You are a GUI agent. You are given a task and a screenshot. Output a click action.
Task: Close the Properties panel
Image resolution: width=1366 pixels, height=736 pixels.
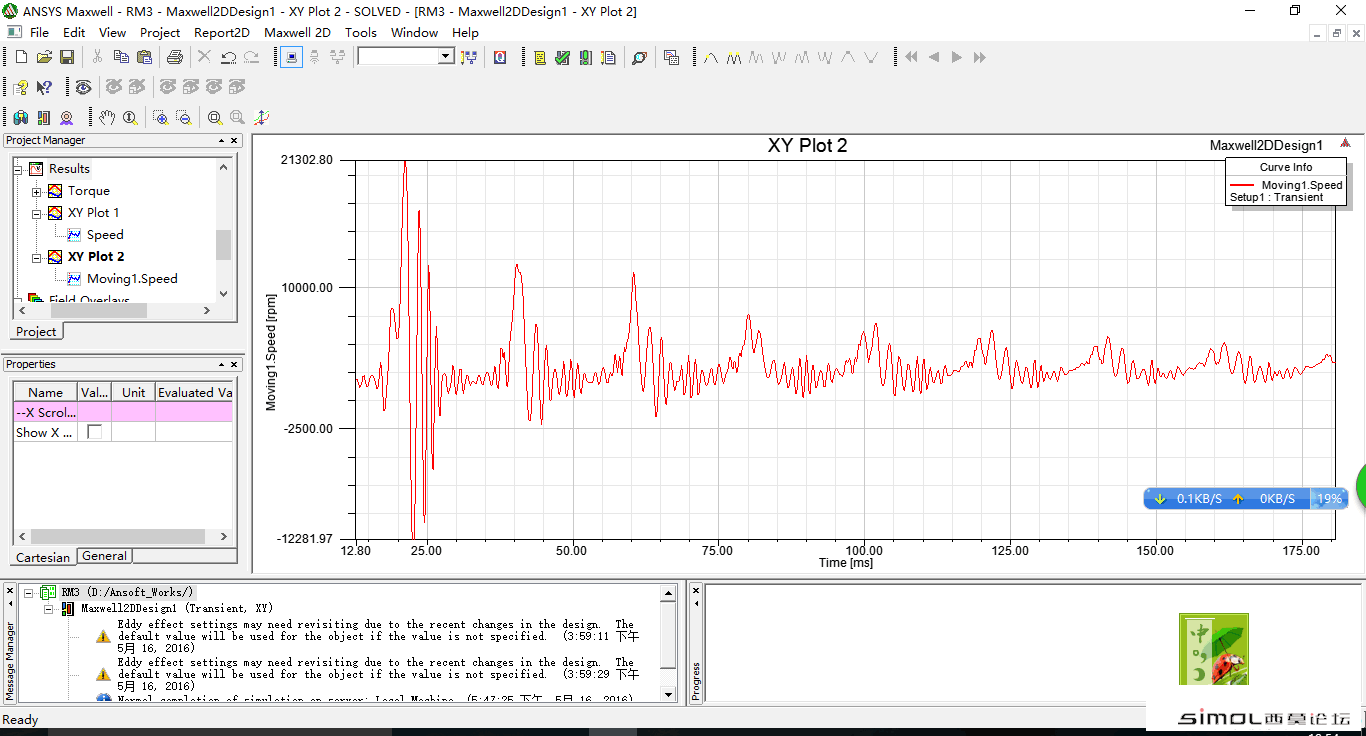click(235, 365)
